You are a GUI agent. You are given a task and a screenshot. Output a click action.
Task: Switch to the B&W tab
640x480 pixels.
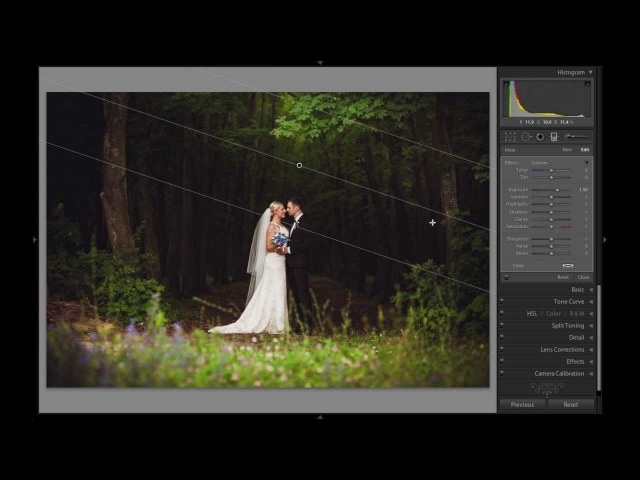pyautogui.click(x=577, y=313)
